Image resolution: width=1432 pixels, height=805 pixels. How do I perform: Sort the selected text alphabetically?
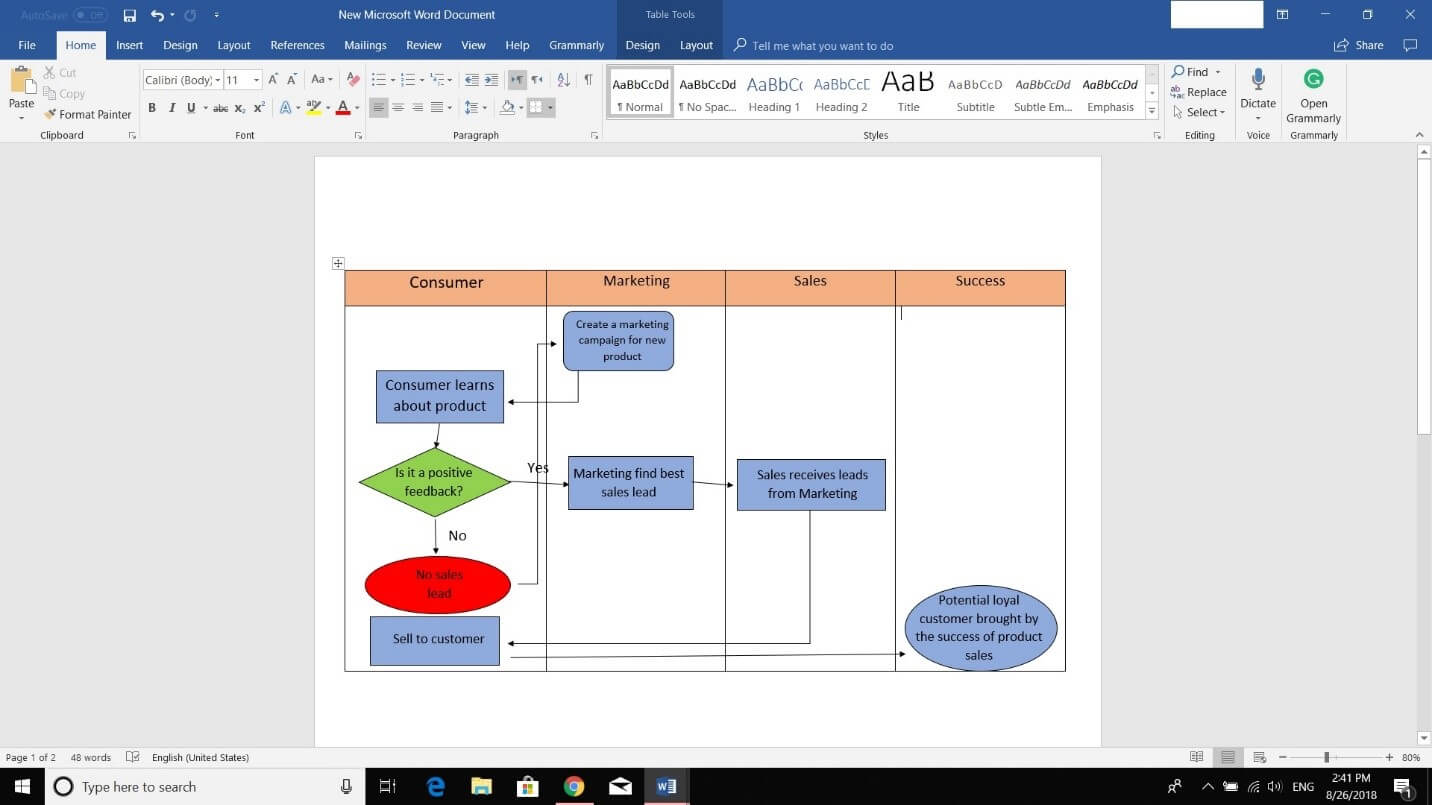(x=561, y=79)
